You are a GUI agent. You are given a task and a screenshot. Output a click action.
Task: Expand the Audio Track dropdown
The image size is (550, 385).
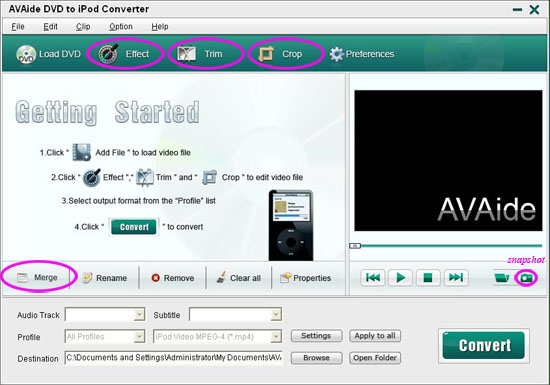click(x=139, y=315)
